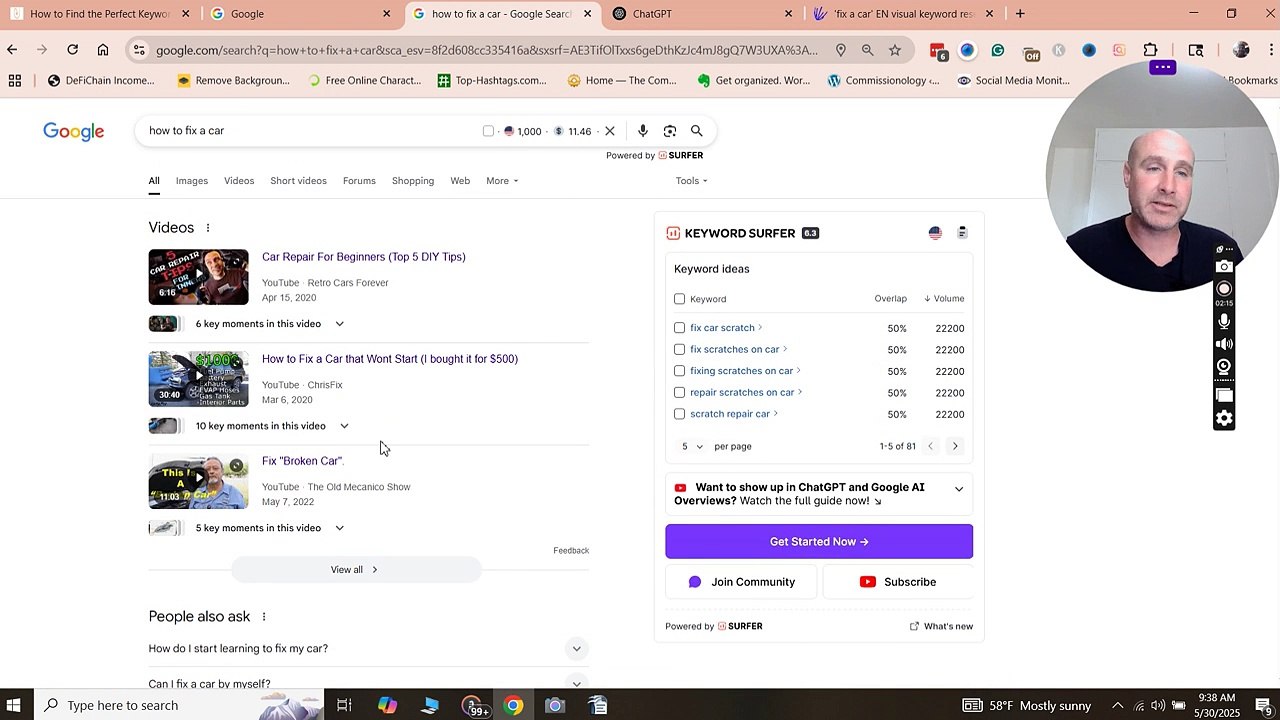This screenshot has height=720, width=1280.
Task: Open the recorder settings gear icon
Action: 1224,418
